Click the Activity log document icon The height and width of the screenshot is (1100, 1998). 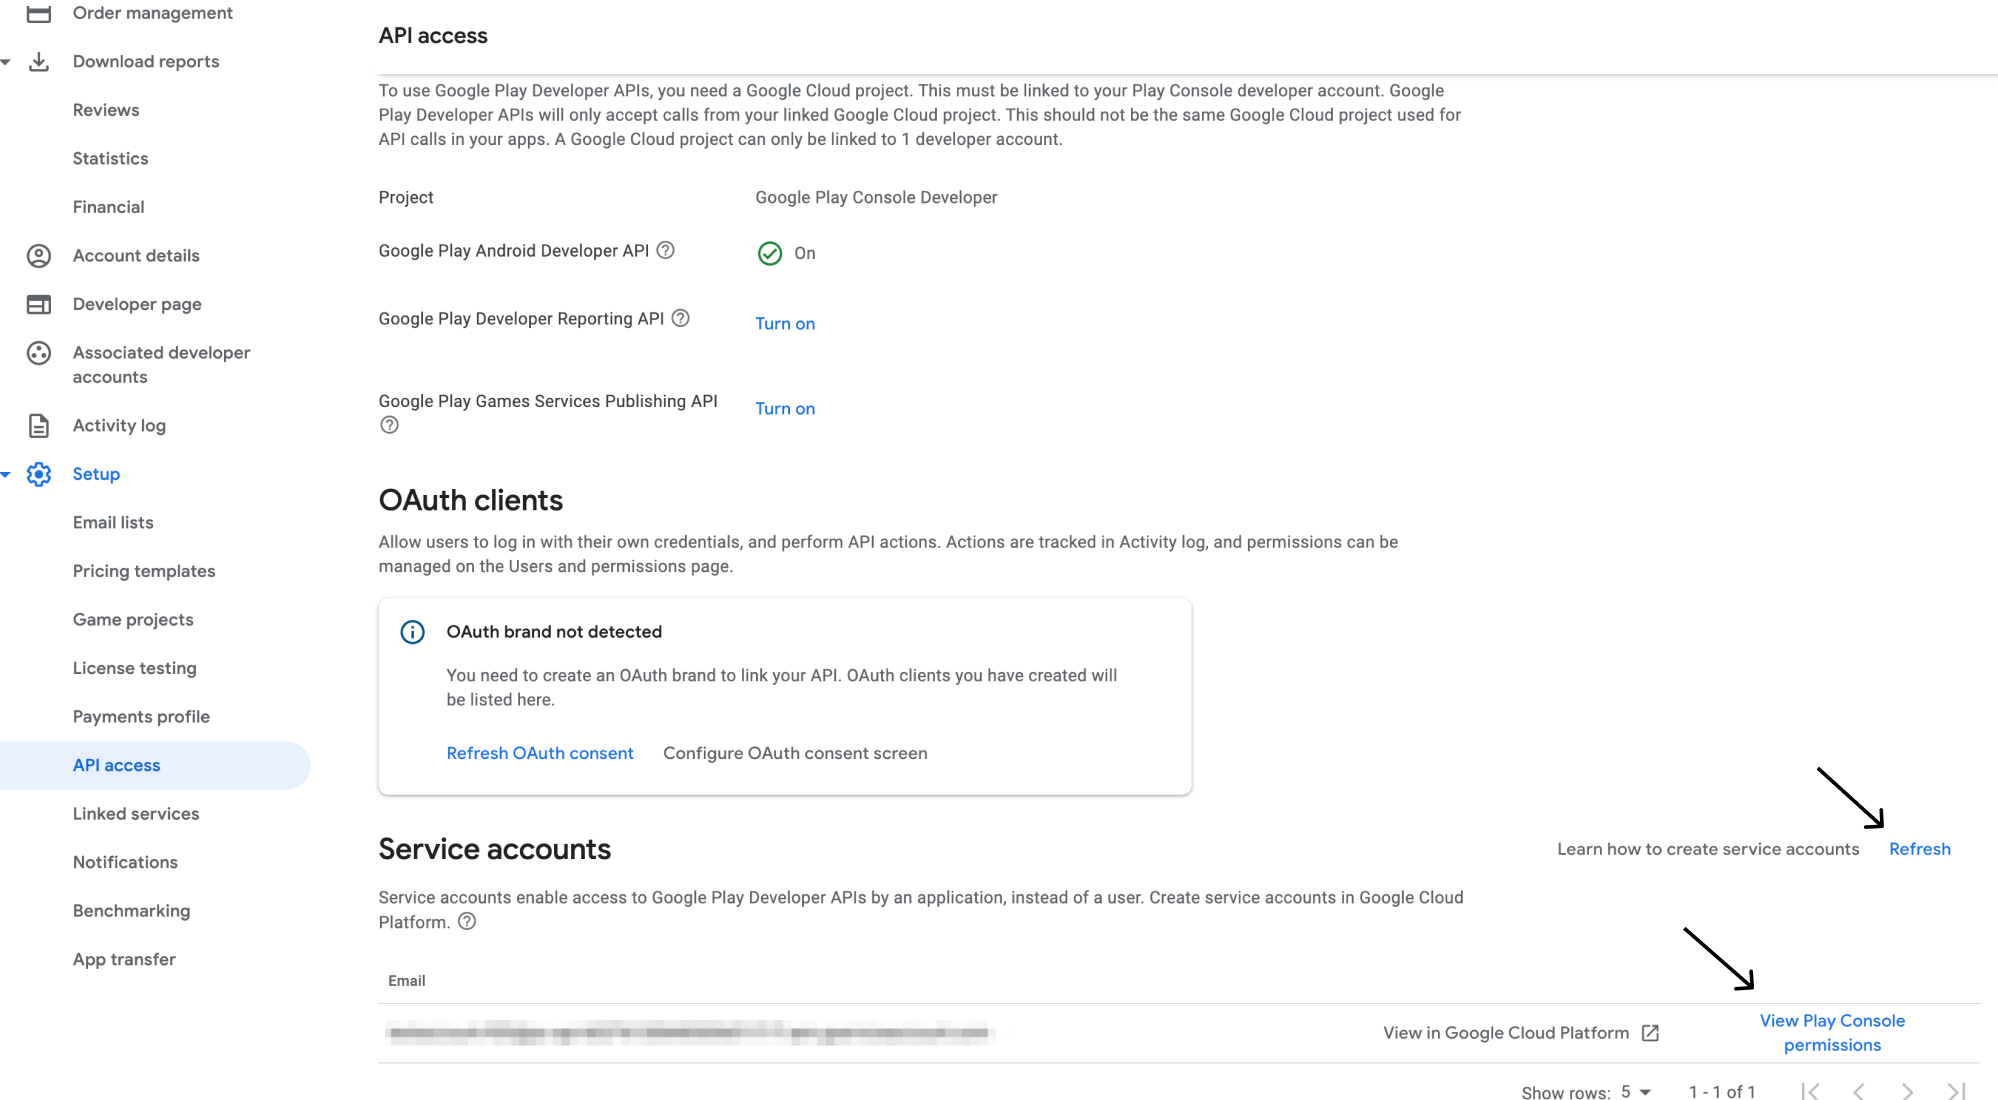click(x=38, y=426)
